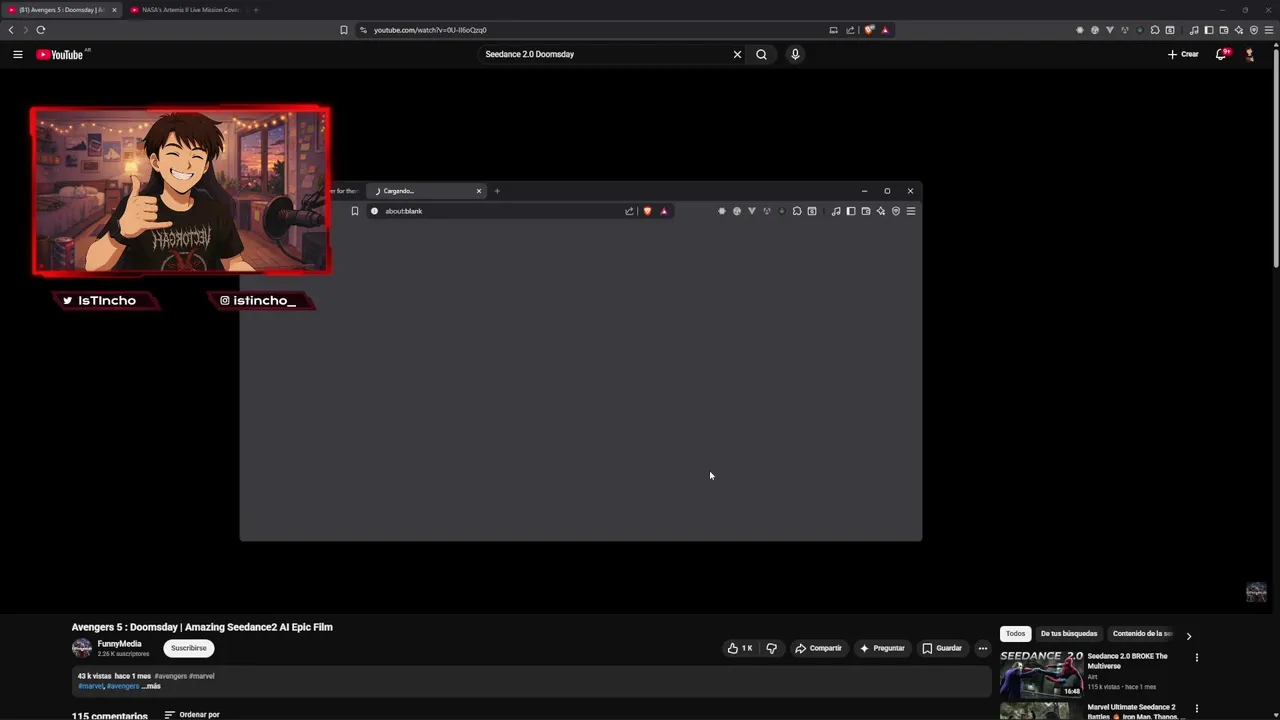
Task: Click the Crear button
Action: 1183,54
